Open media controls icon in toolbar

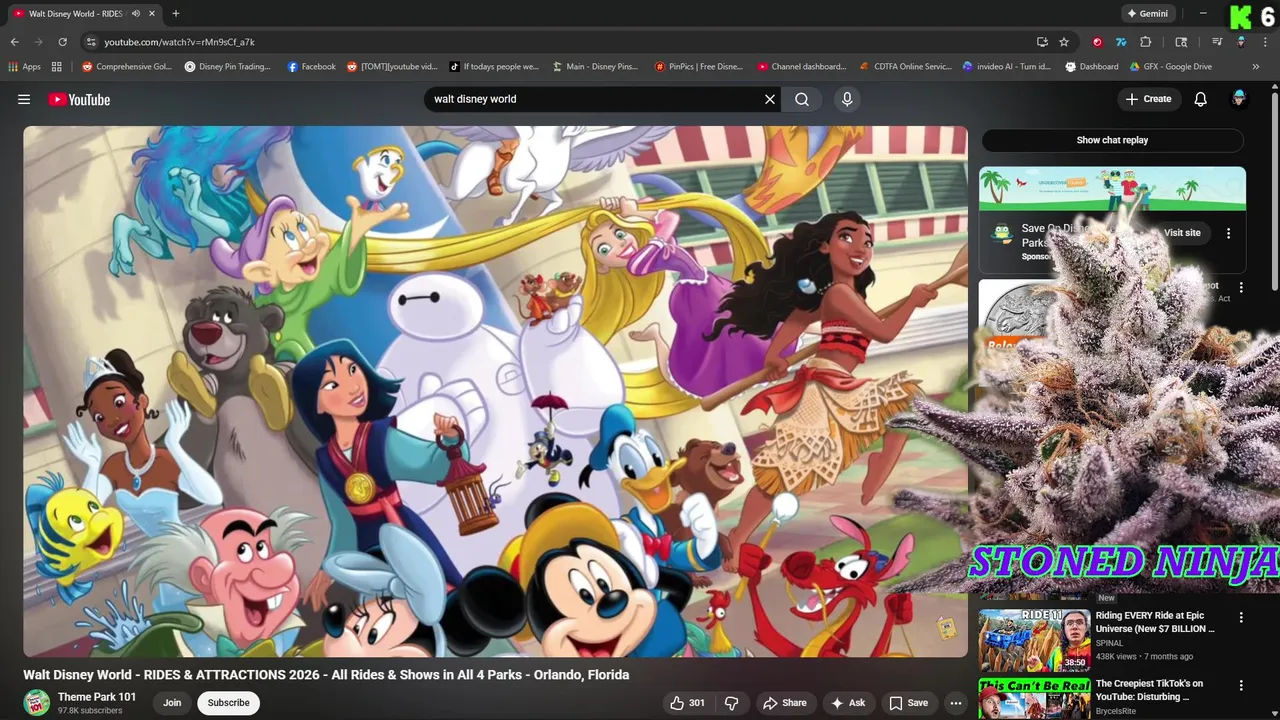[1217, 42]
